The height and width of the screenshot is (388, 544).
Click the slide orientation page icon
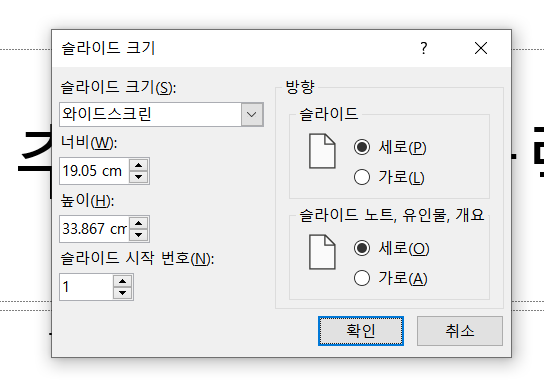point(322,151)
